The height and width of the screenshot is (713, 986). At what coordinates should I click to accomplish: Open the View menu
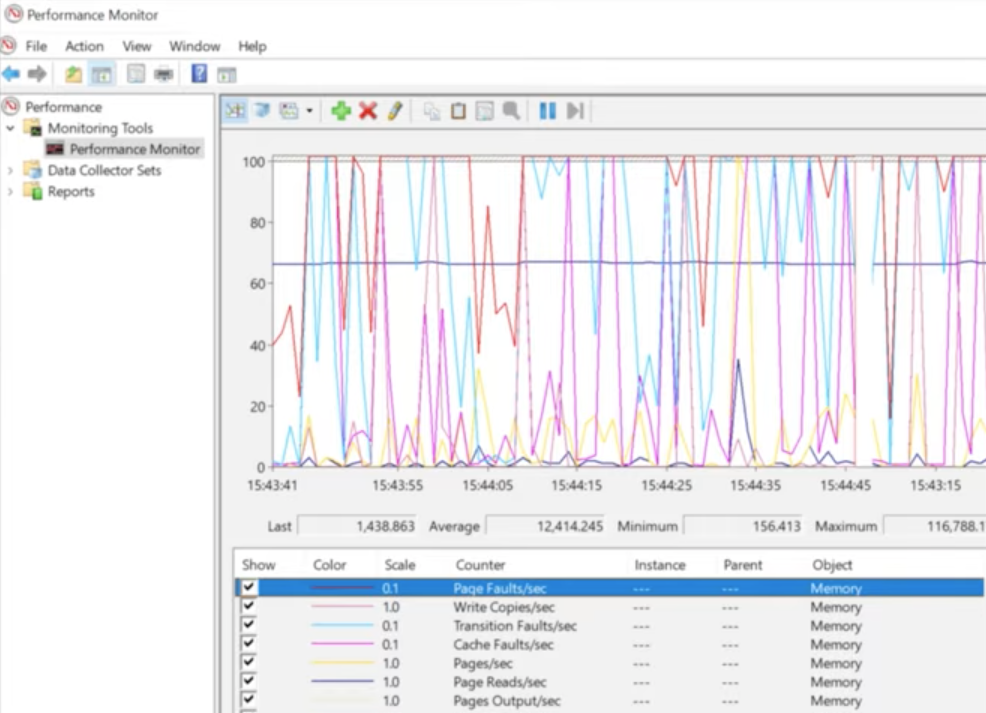click(136, 46)
